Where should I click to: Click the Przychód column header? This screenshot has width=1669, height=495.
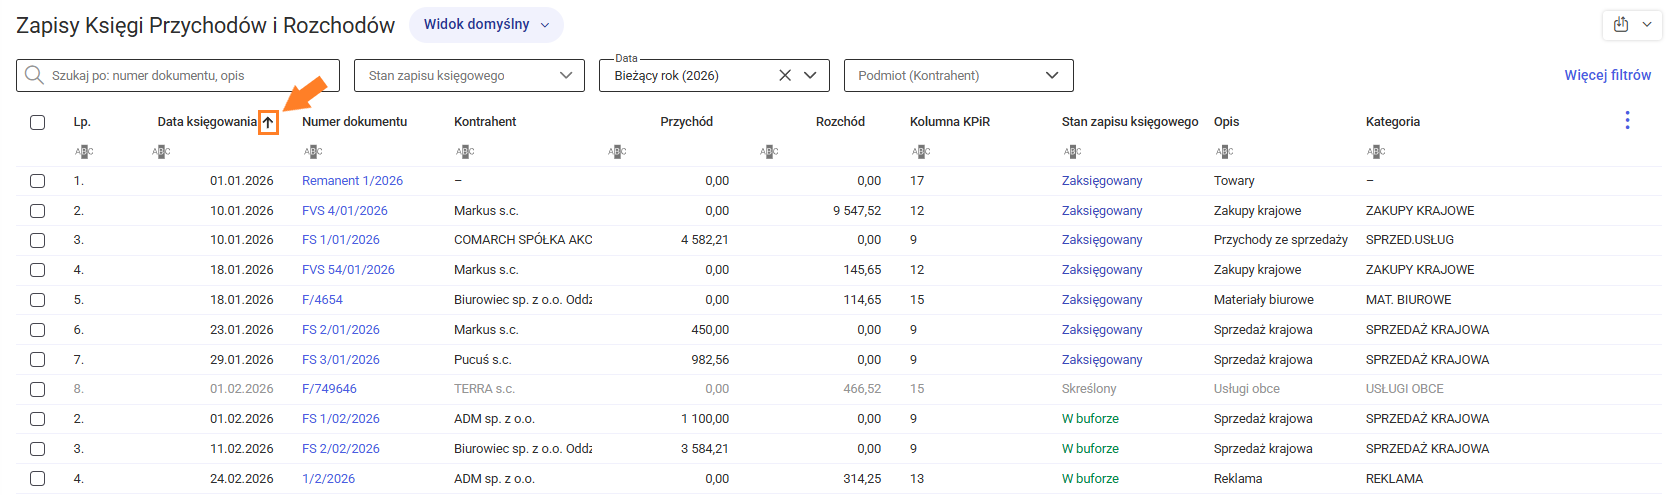tap(686, 122)
